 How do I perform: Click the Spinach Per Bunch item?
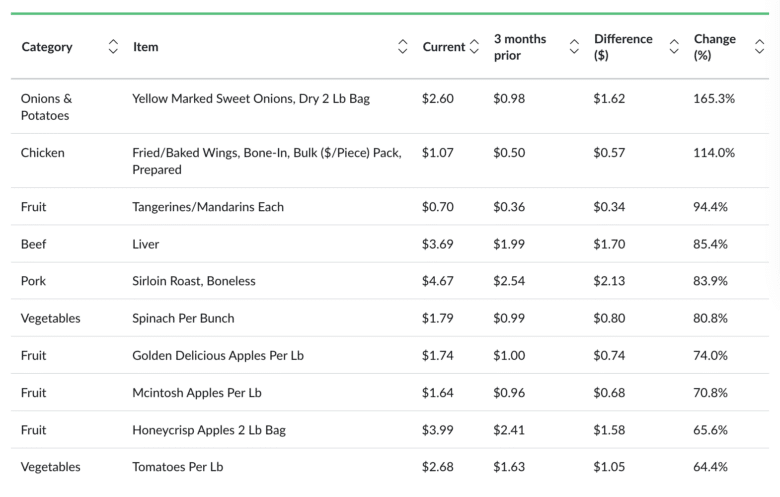pos(183,318)
